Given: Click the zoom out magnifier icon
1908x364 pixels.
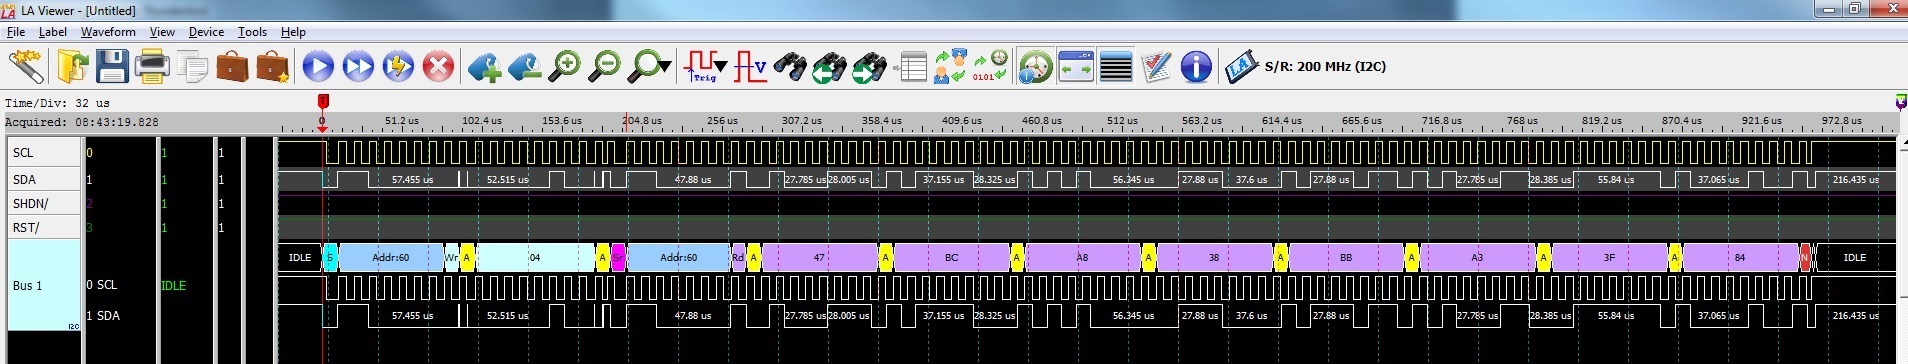Looking at the screenshot, I should point(604,67).
